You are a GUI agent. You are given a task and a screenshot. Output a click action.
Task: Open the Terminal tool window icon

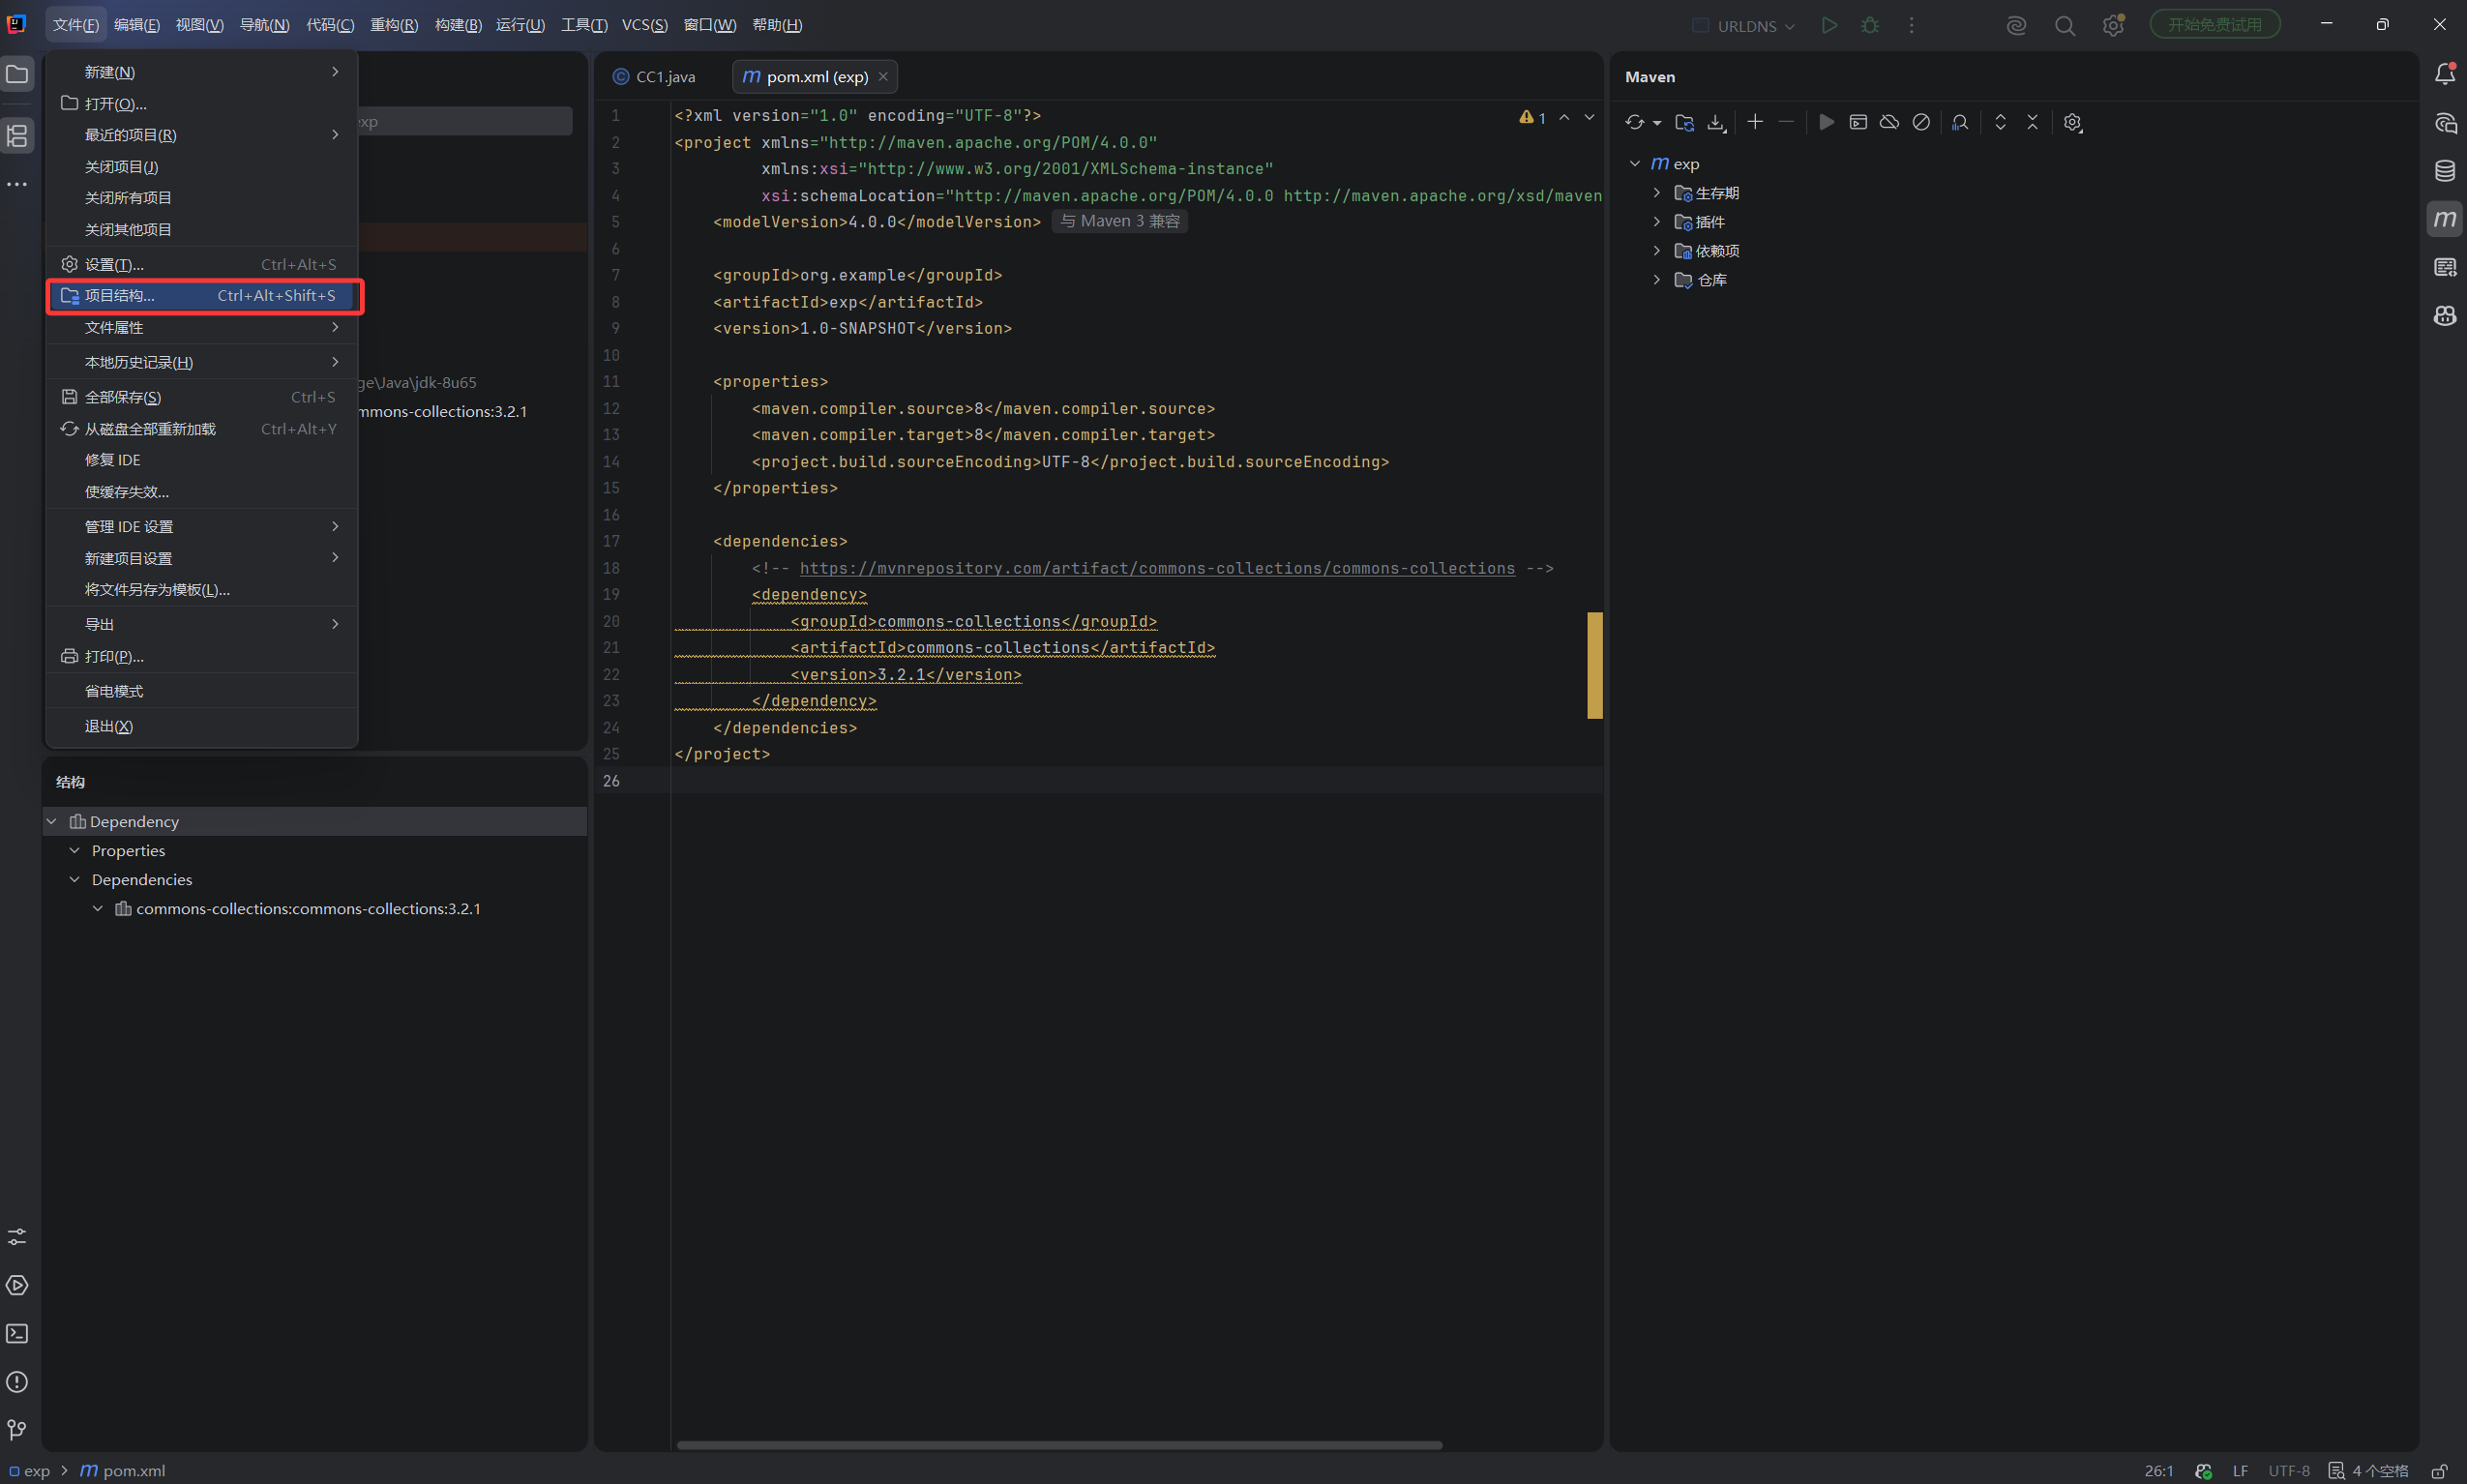pyautogui.click(x=17, y=1333)
